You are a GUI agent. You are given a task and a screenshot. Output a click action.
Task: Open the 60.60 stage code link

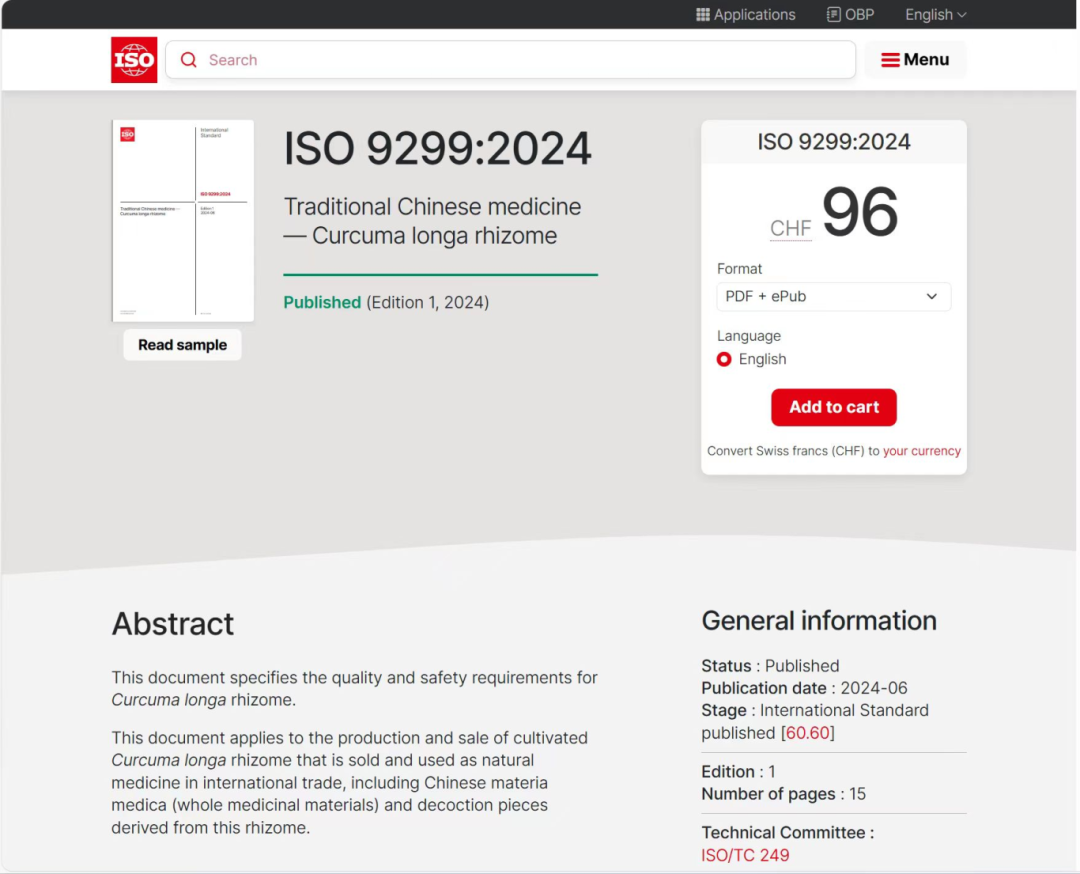tap(807, 733)
